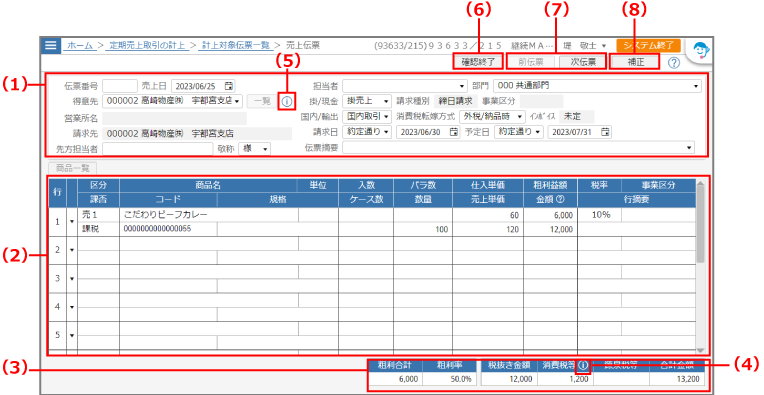Image resolution: width=764 pixels, height=395 pixels.
Task: Click 仕入単価 cell 60
Action: (488, 215)
